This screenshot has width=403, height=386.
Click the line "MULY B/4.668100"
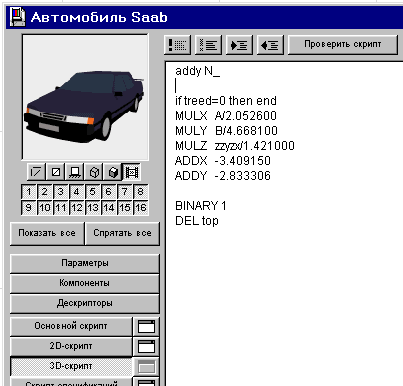tap(226, 131)
